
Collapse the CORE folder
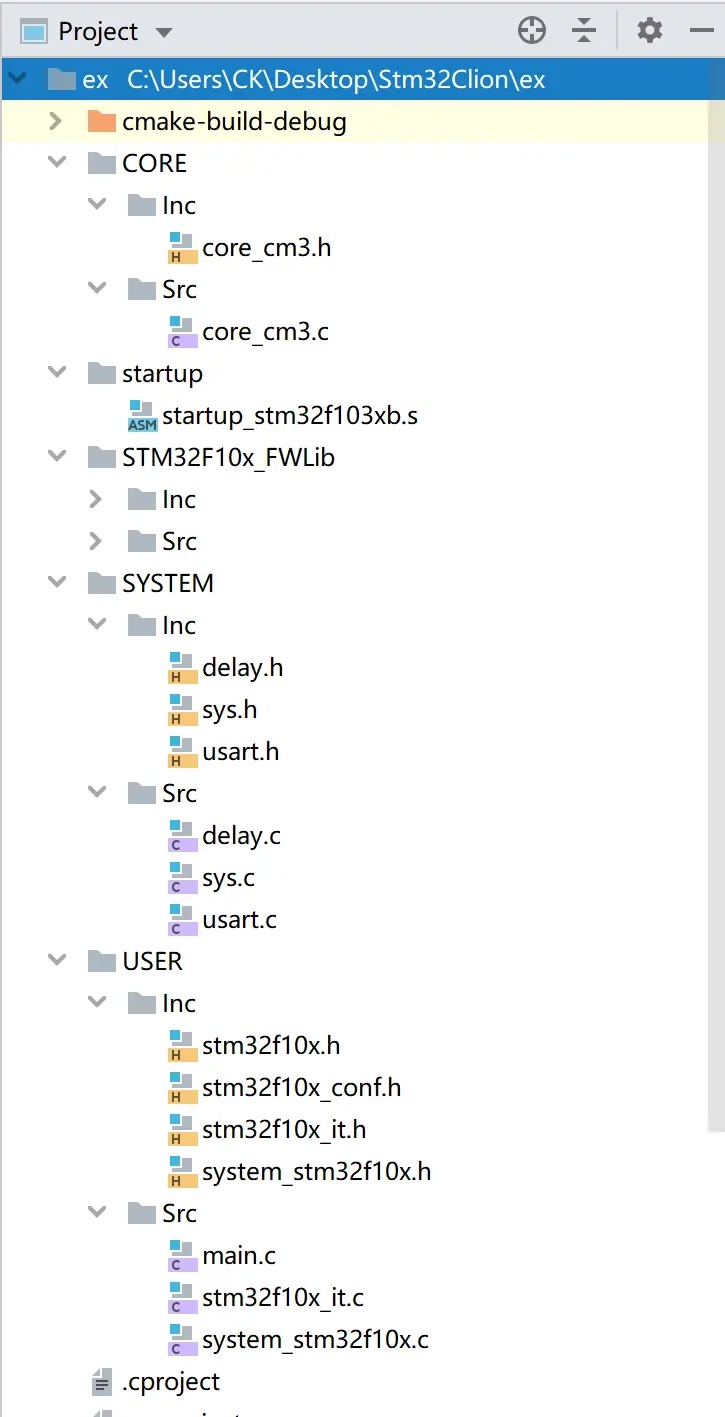pos(56,163)
